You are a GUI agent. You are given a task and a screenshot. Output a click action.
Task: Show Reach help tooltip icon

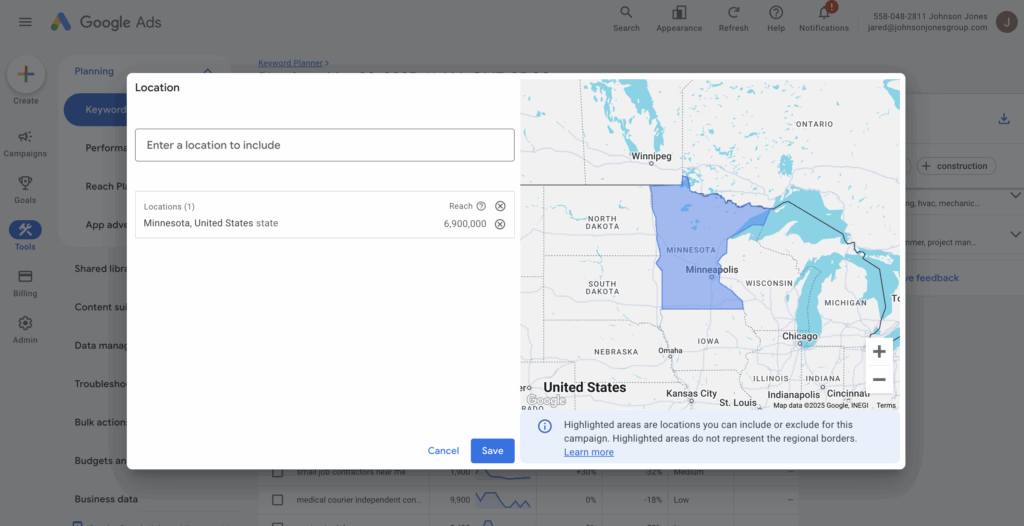coord(481,206)
